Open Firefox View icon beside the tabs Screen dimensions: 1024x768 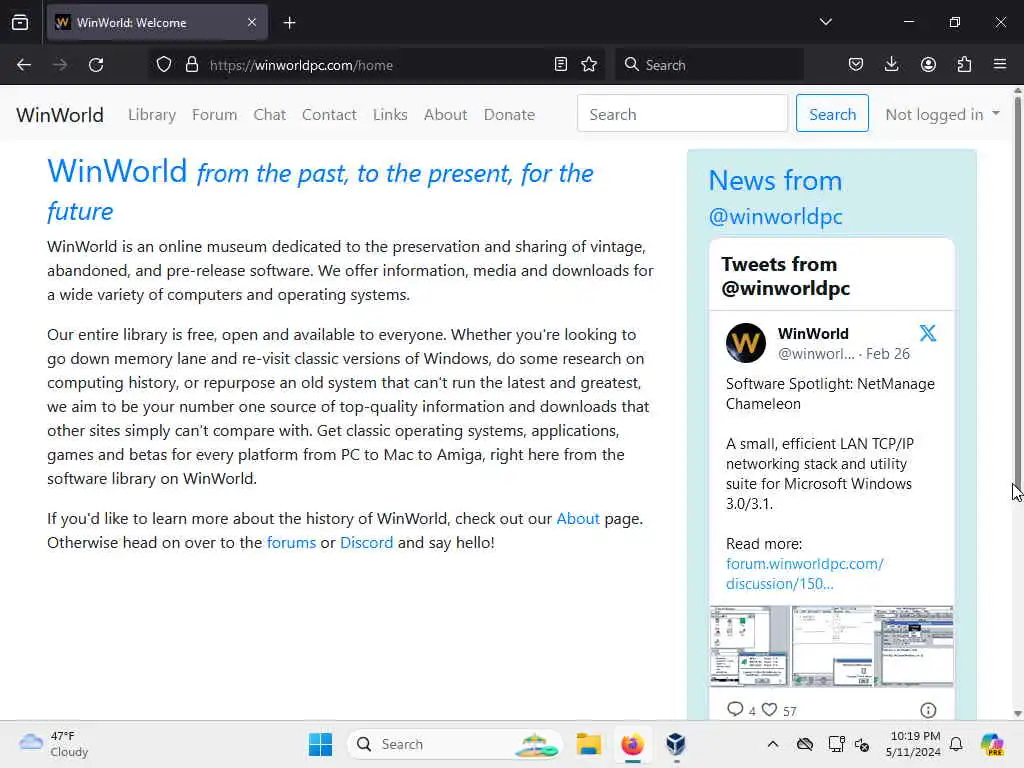pyautogui.click(x=20, y=23)
